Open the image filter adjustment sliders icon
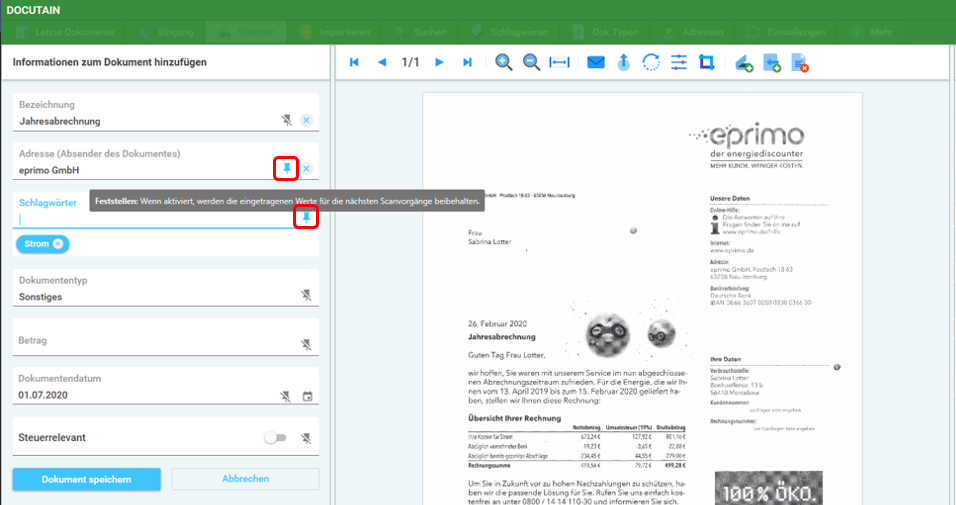Screen dimensions: 956x505 pos(679,62)
